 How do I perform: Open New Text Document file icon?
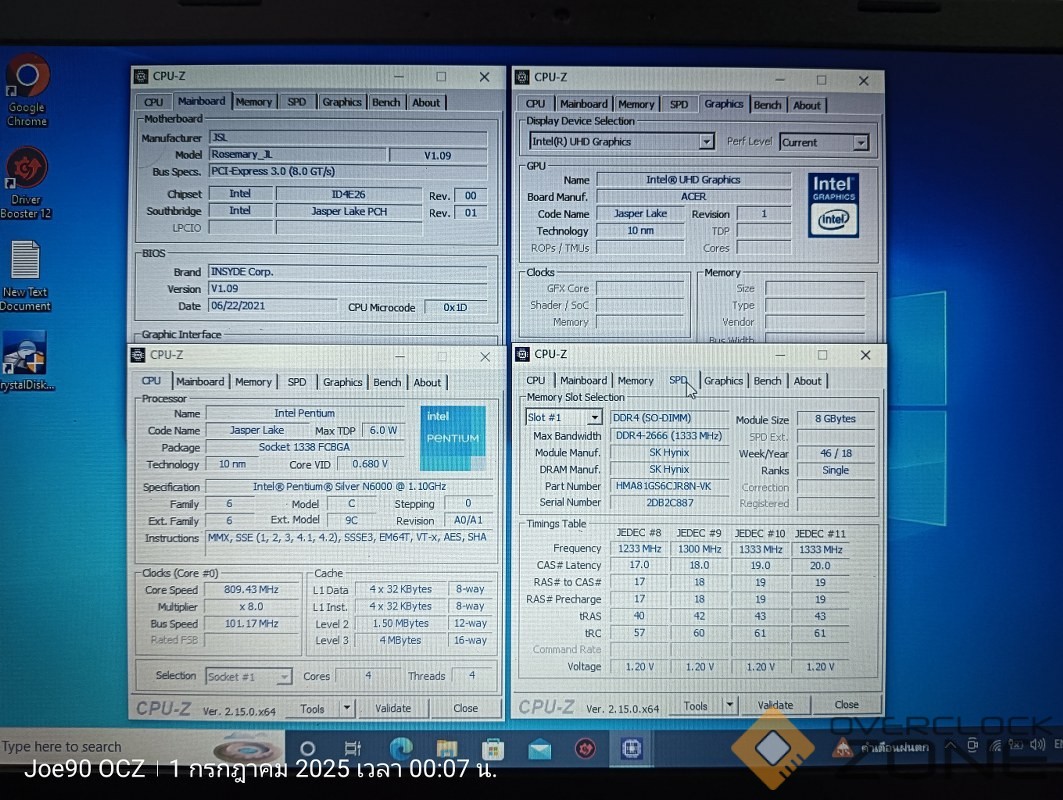[x=26, y=276]
